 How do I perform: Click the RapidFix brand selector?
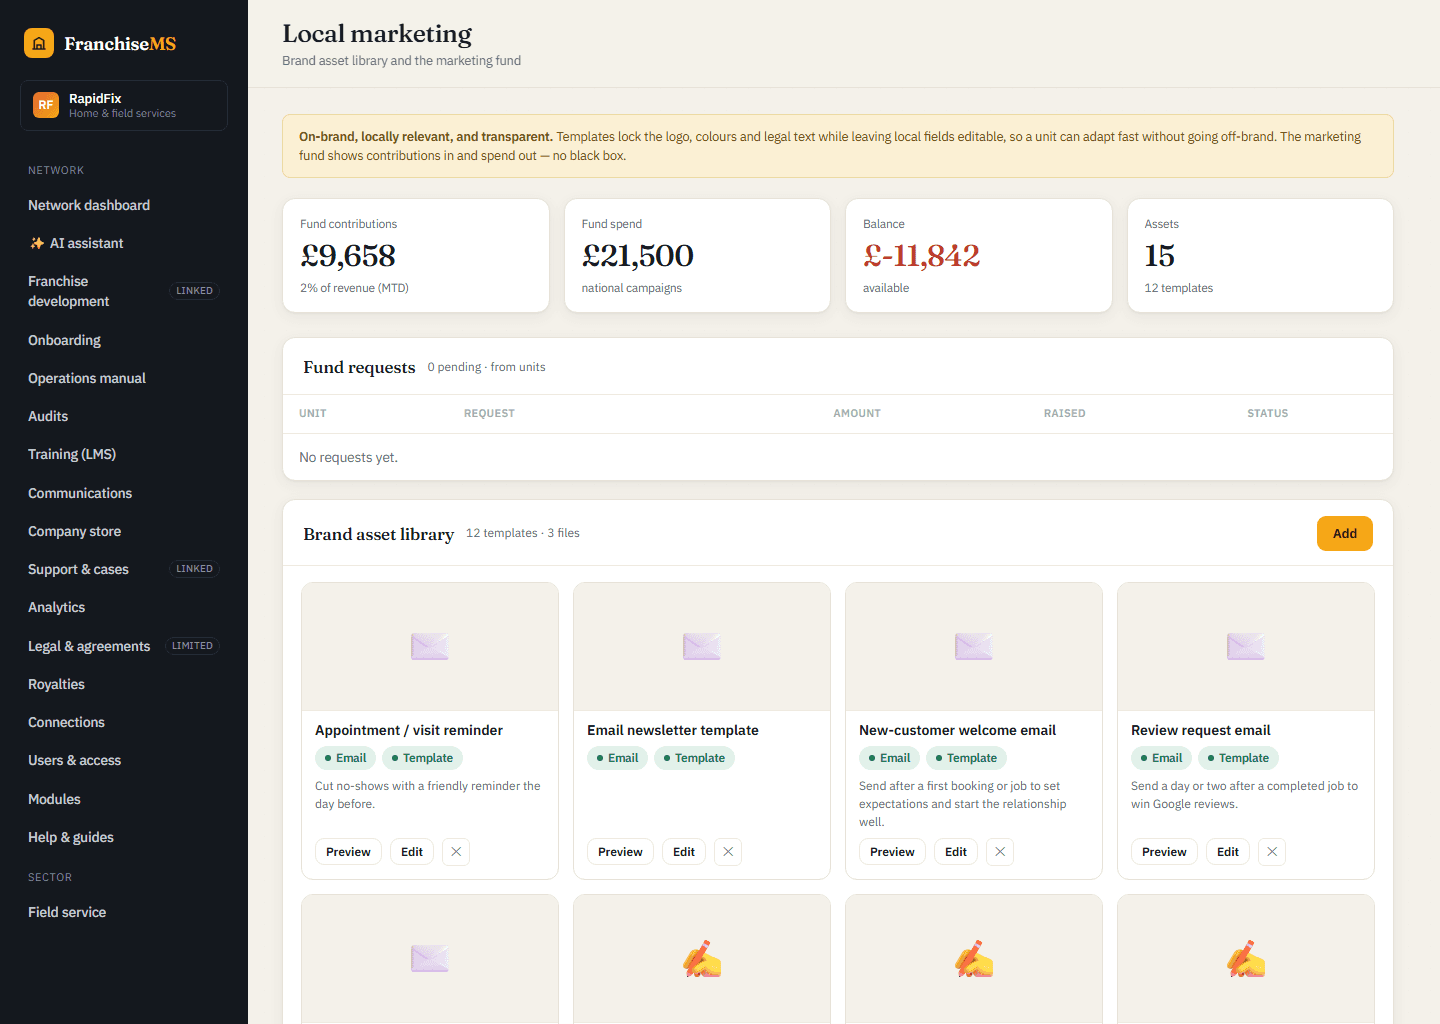pos(124,105)
